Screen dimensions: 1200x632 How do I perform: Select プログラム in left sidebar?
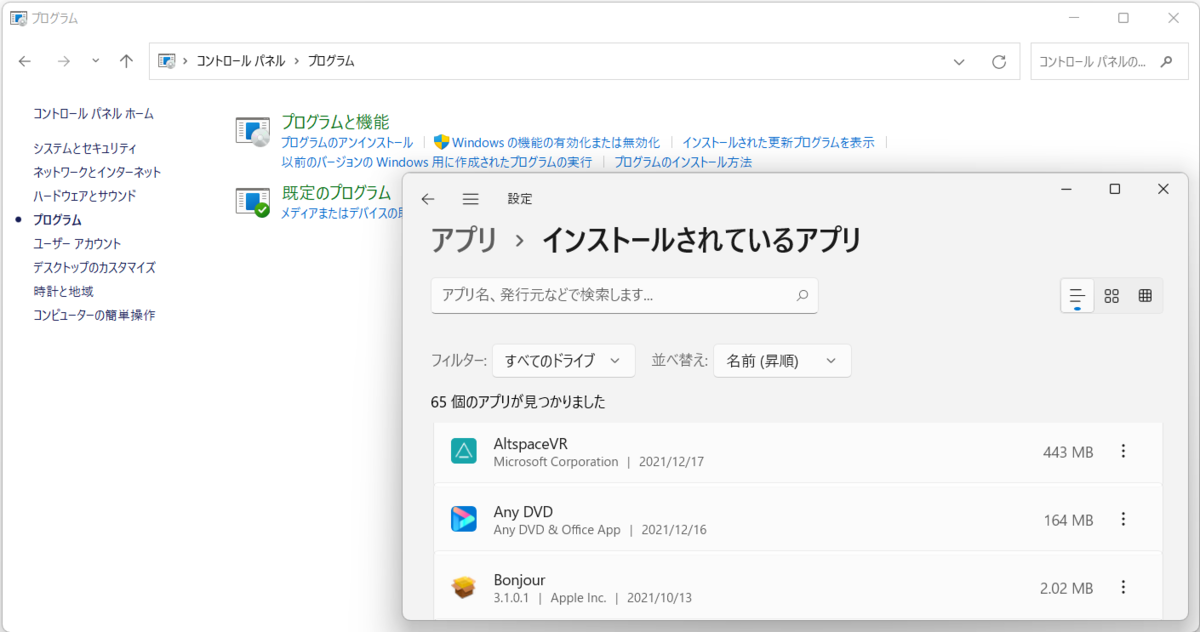(x=57, y=220)
